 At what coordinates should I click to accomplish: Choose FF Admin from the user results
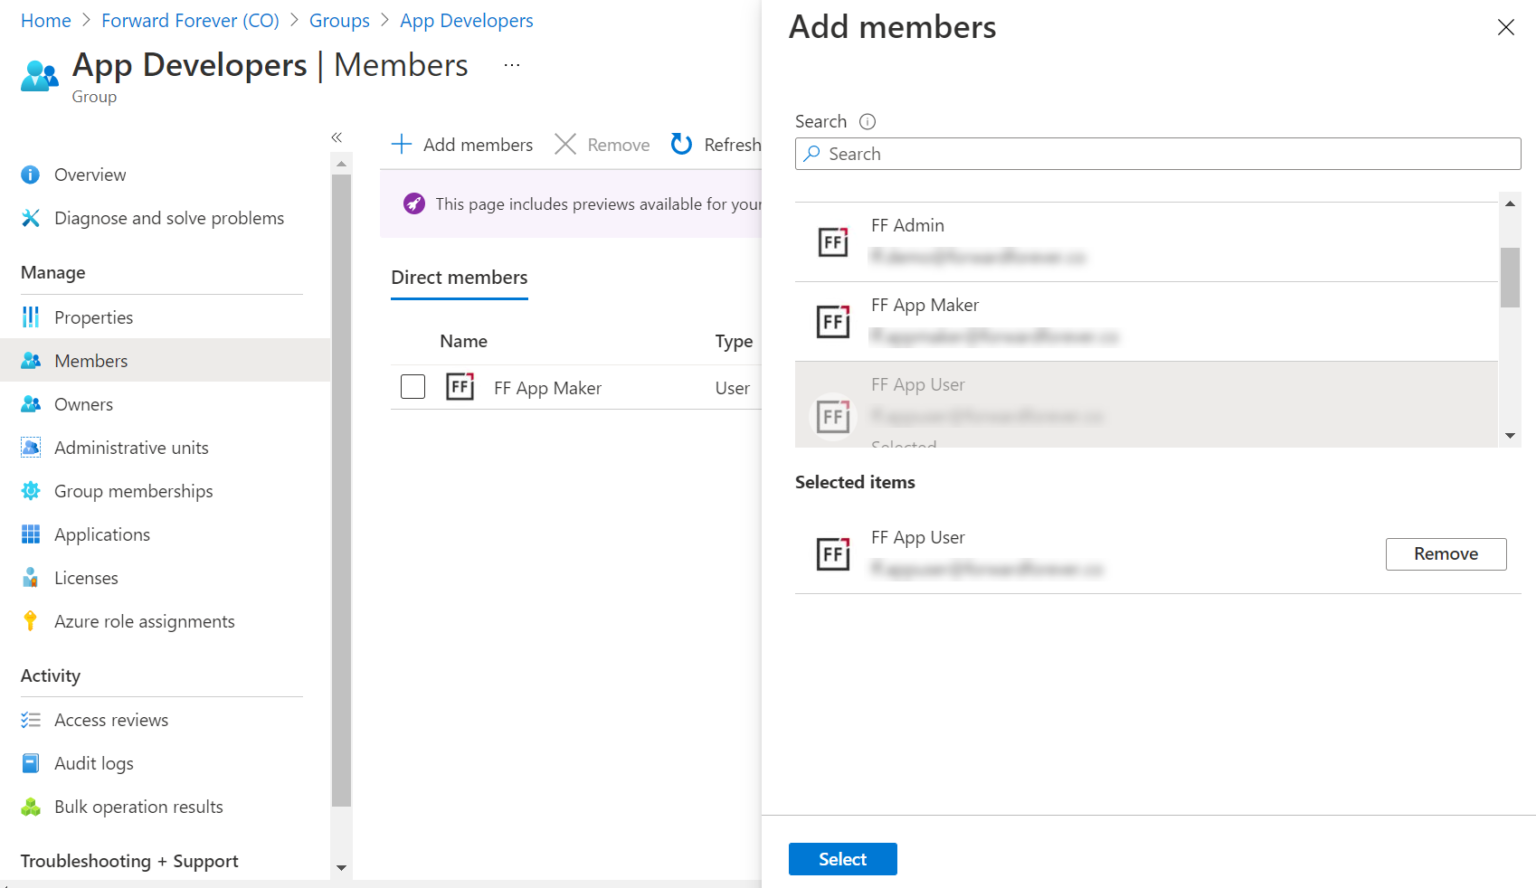click(x=1147, y=242)
